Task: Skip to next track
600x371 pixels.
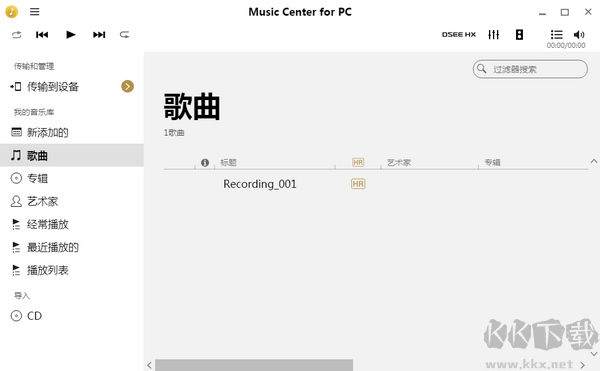Action: pyautogui.click(x=99, y=35)
